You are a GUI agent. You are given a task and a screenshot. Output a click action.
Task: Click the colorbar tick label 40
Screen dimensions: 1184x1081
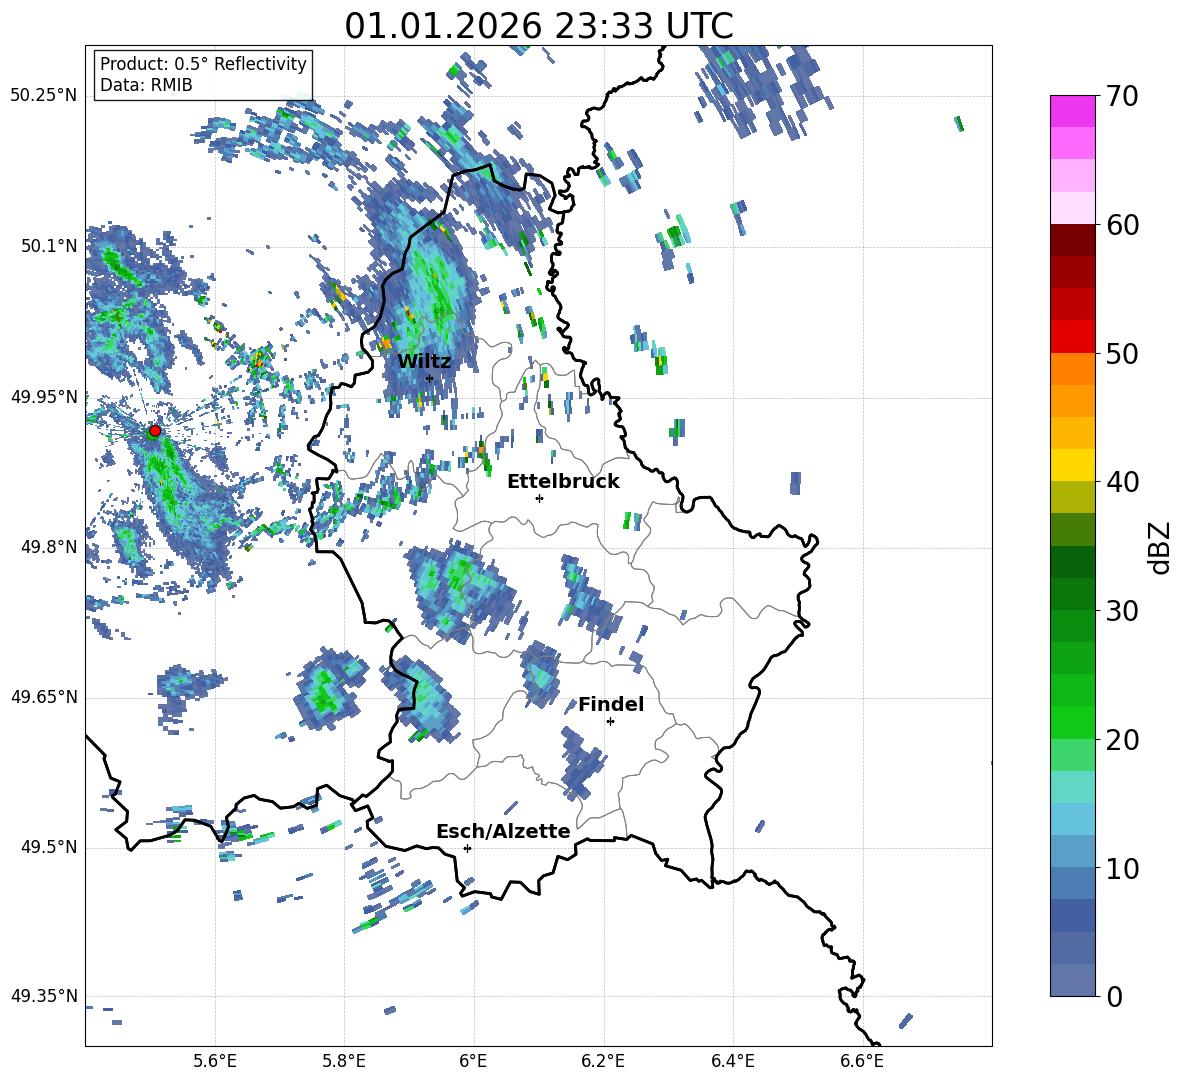click(x=1122, y=482)
